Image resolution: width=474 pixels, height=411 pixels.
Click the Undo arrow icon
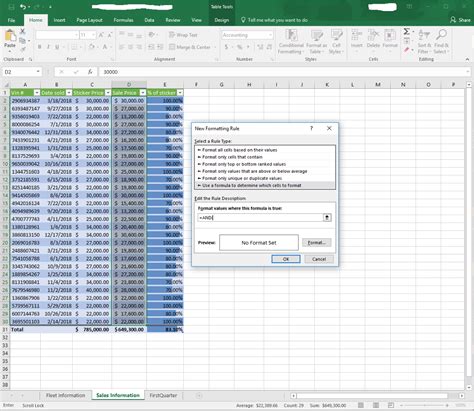tap(23, 7)
